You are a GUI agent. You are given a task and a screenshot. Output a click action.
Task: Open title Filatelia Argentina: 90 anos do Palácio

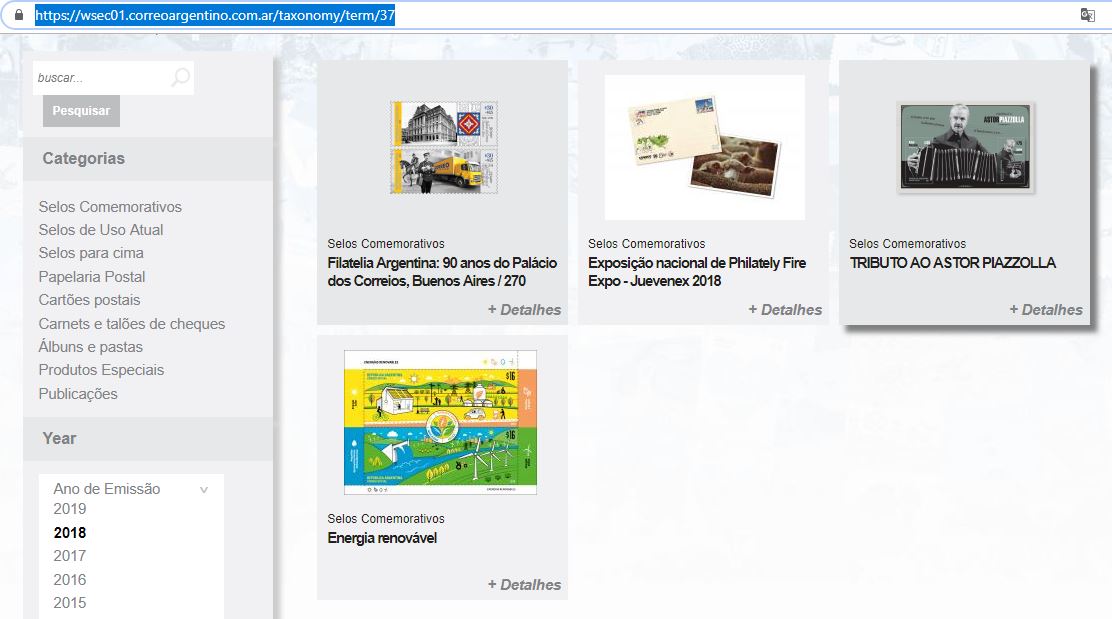click(x=442, y=272)
